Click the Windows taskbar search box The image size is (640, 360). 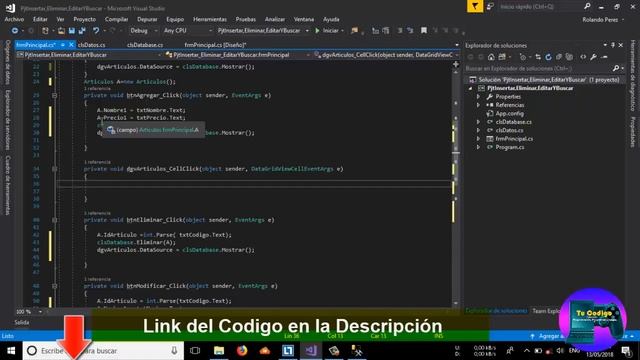coord(103,351)
